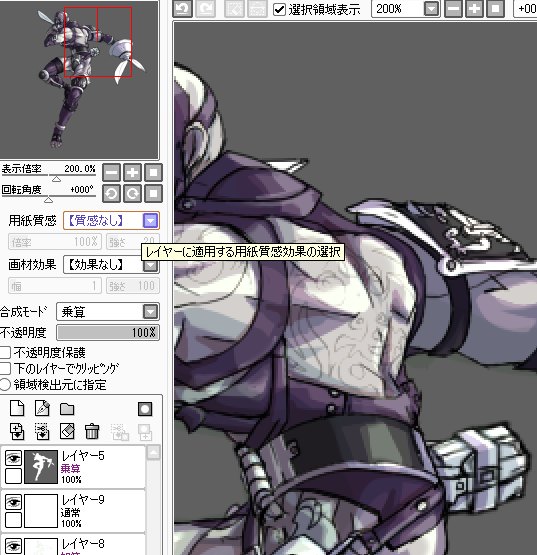
Task: Click the new normal layer icon
Action: pos(17,408)
